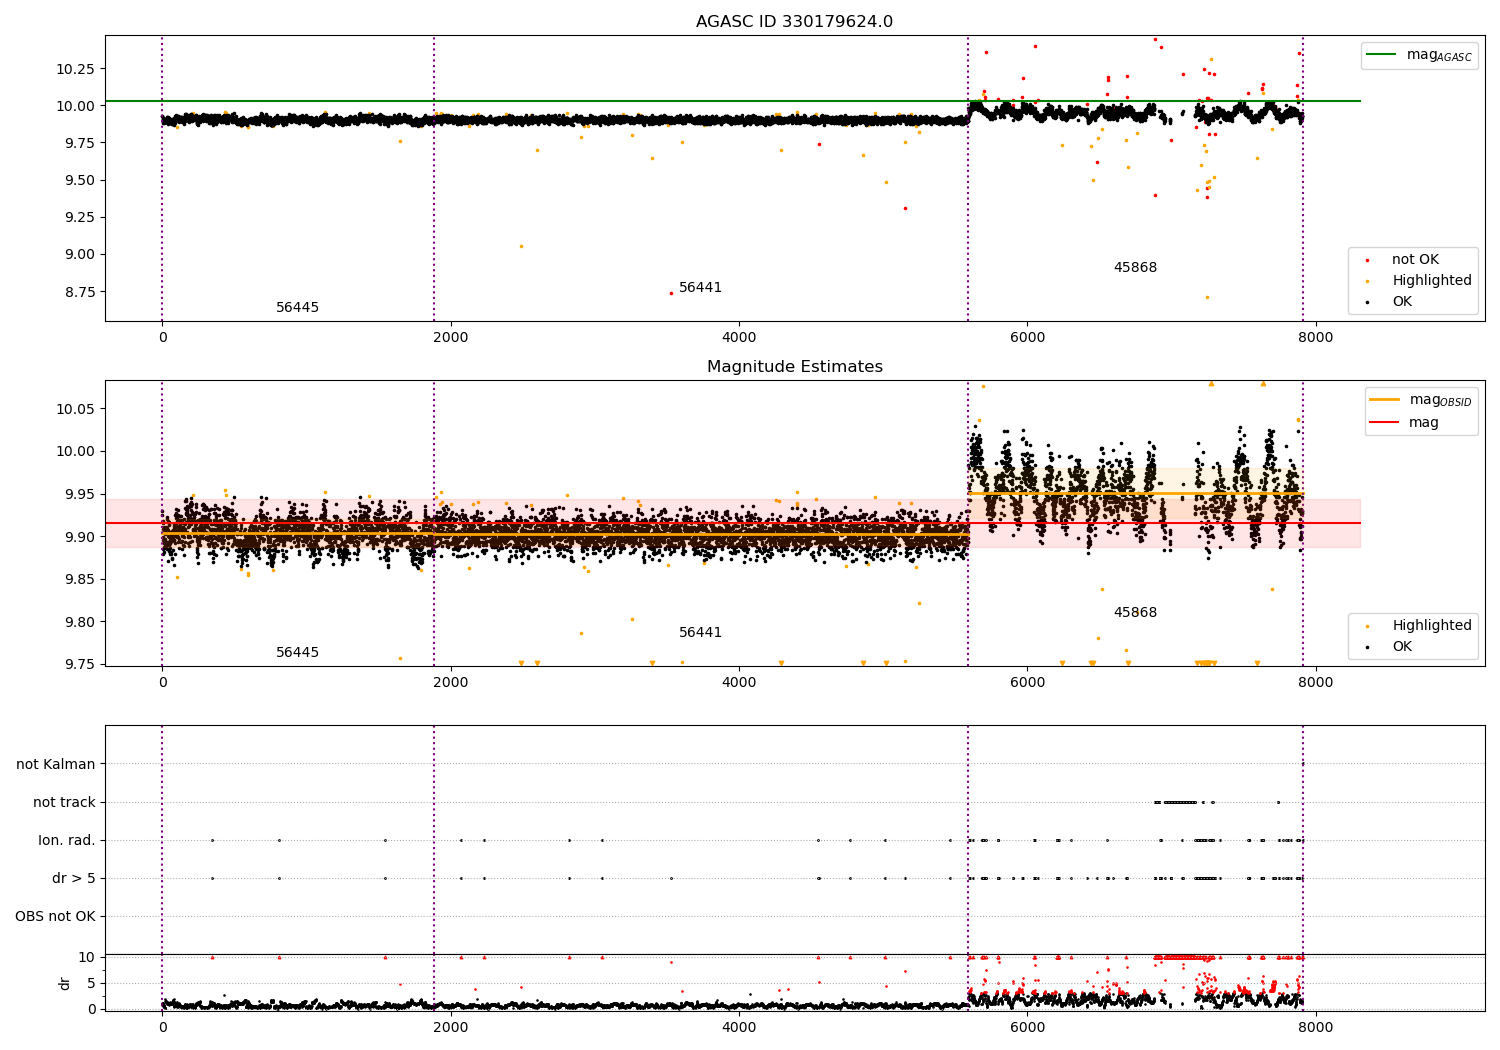Click the 8.75 y-axis tick label
This screenshot has width=1500, height=1050.
[x=80, y=292]
